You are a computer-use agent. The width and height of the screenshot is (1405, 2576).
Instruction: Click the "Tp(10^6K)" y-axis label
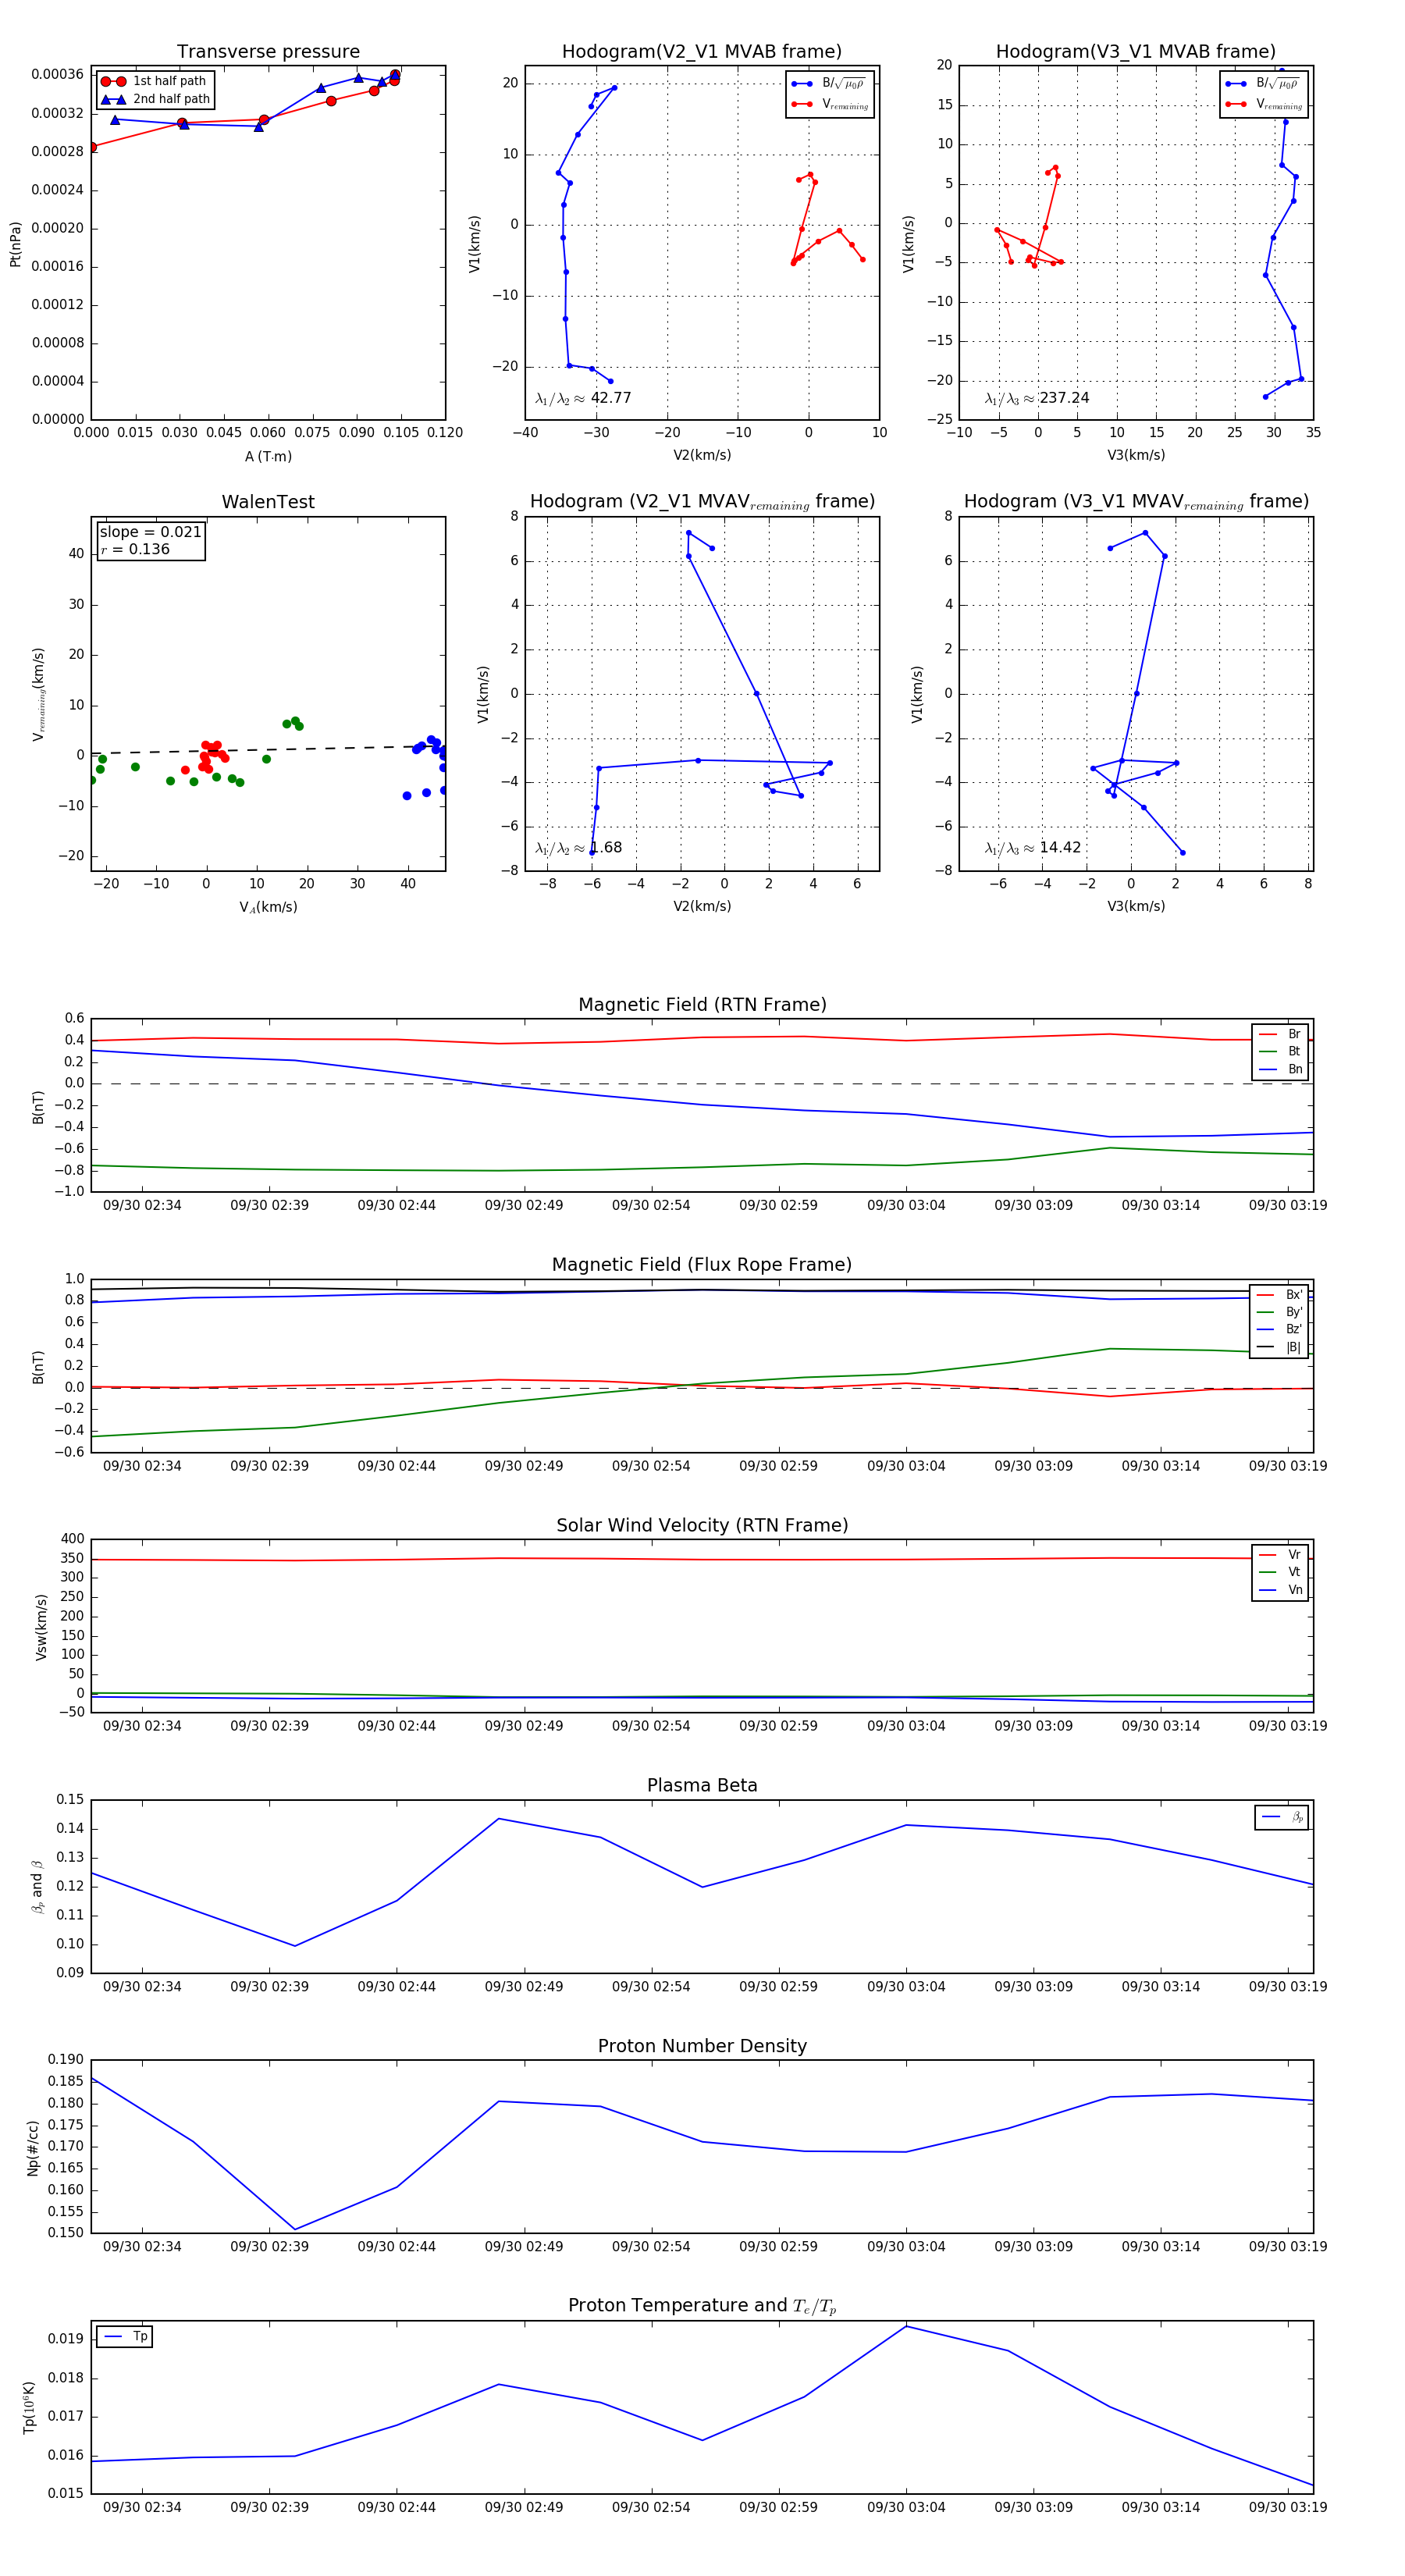click(30, 2407)
